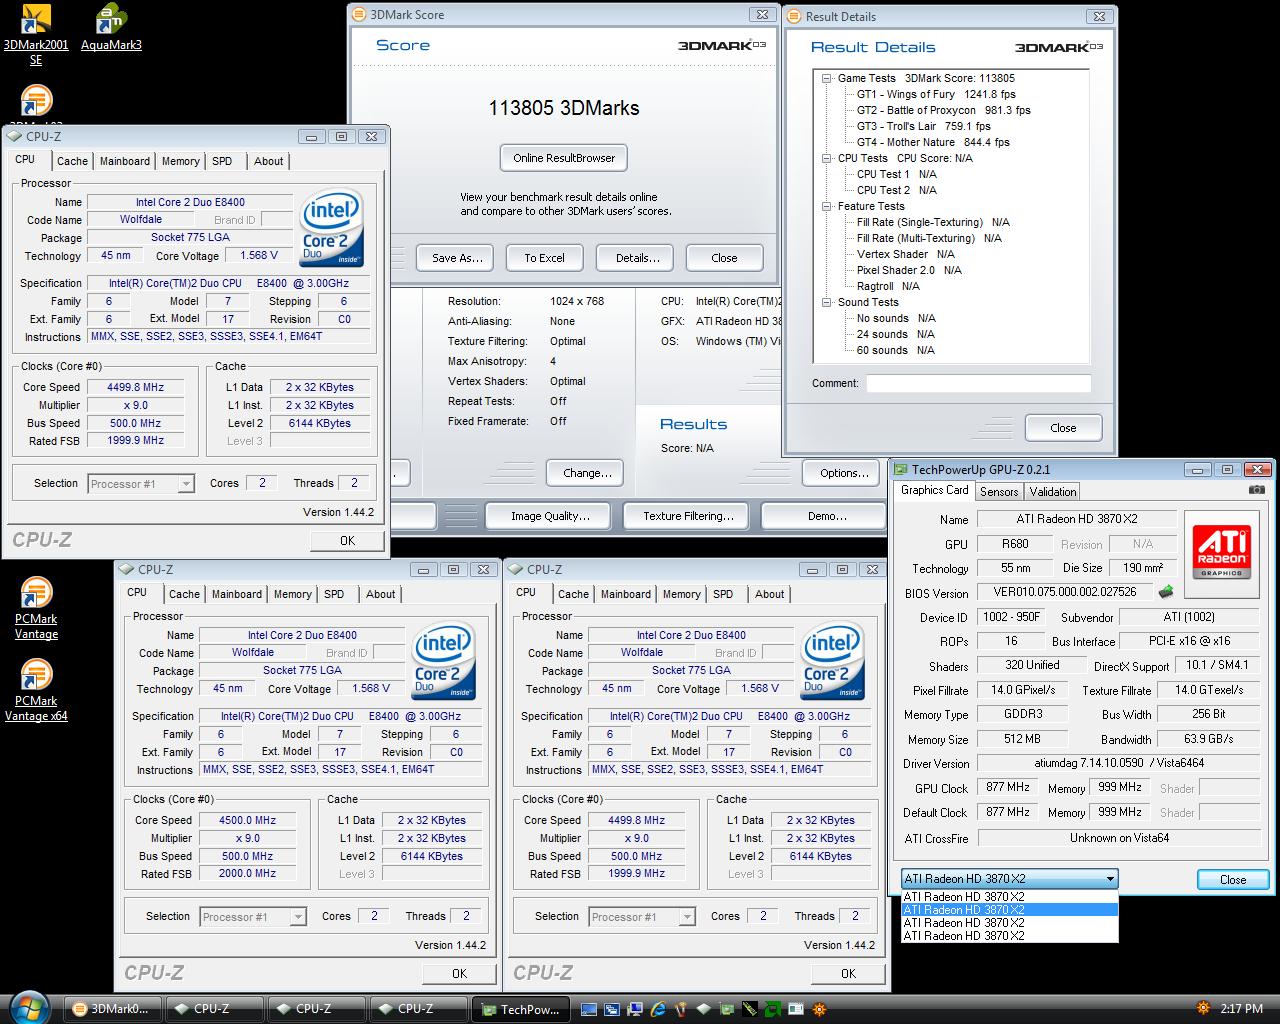This screenshot has width=1280, height=1024.
Task: Click the Online ResultBrowser button
Action: [564, 158]
